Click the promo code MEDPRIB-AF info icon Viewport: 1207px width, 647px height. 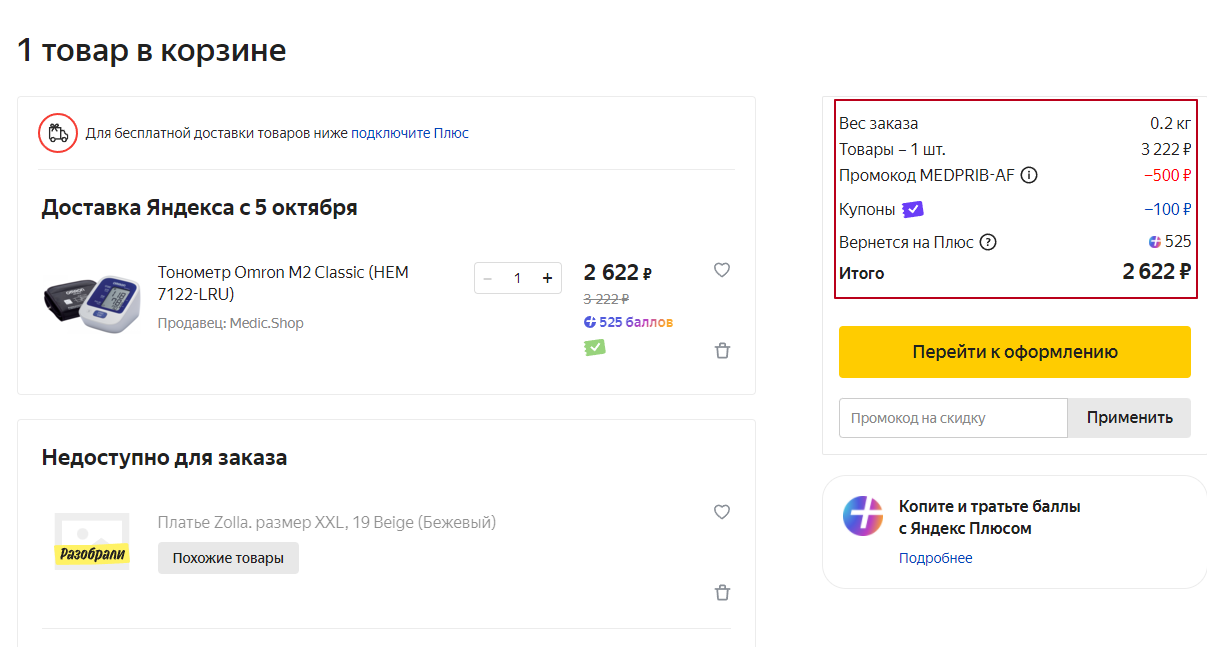tap(1029, 176)
